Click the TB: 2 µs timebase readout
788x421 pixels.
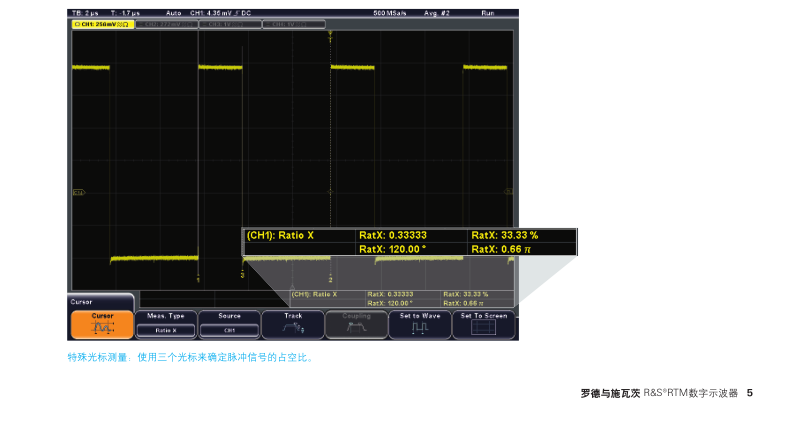click(85, 13)
